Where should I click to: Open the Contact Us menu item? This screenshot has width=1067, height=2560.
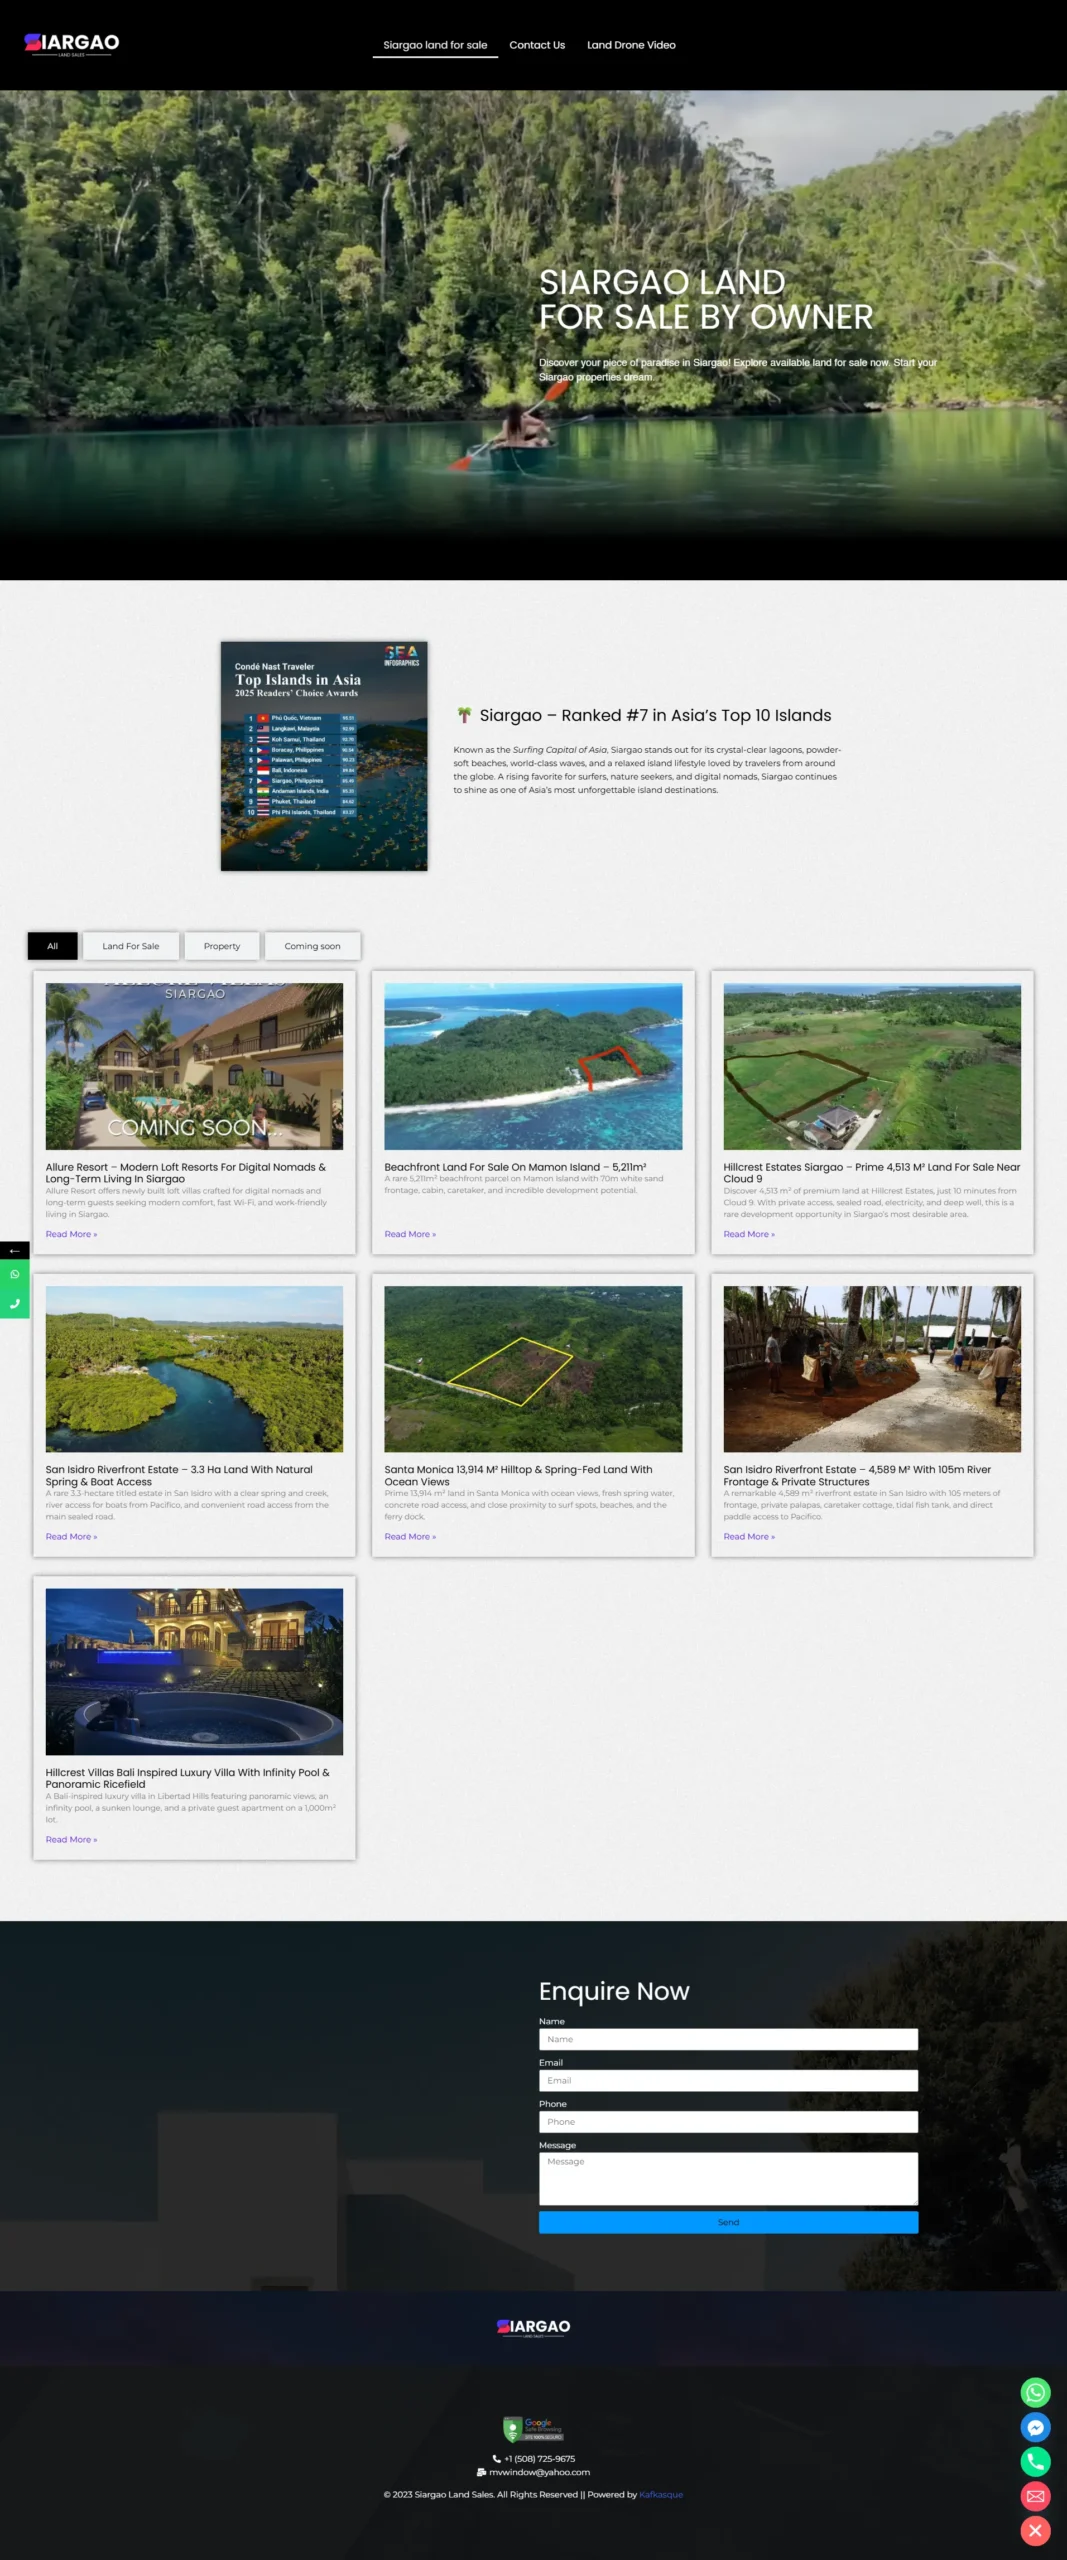(x=537, y=45)
